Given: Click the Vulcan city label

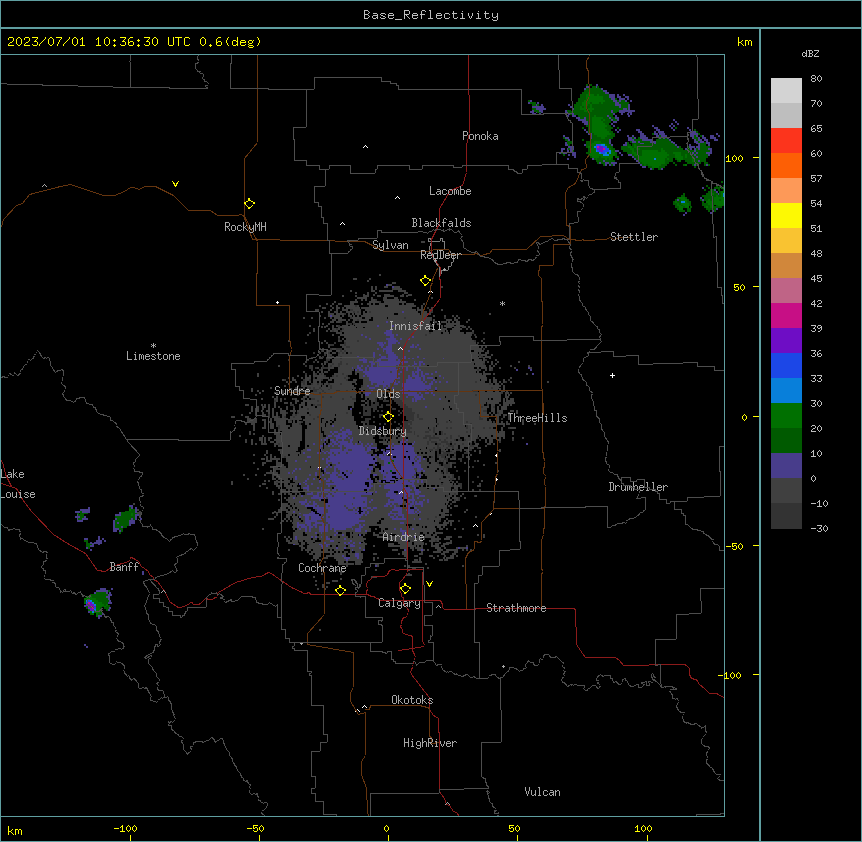Looking at the screenshot, I should tap(543, 792).
